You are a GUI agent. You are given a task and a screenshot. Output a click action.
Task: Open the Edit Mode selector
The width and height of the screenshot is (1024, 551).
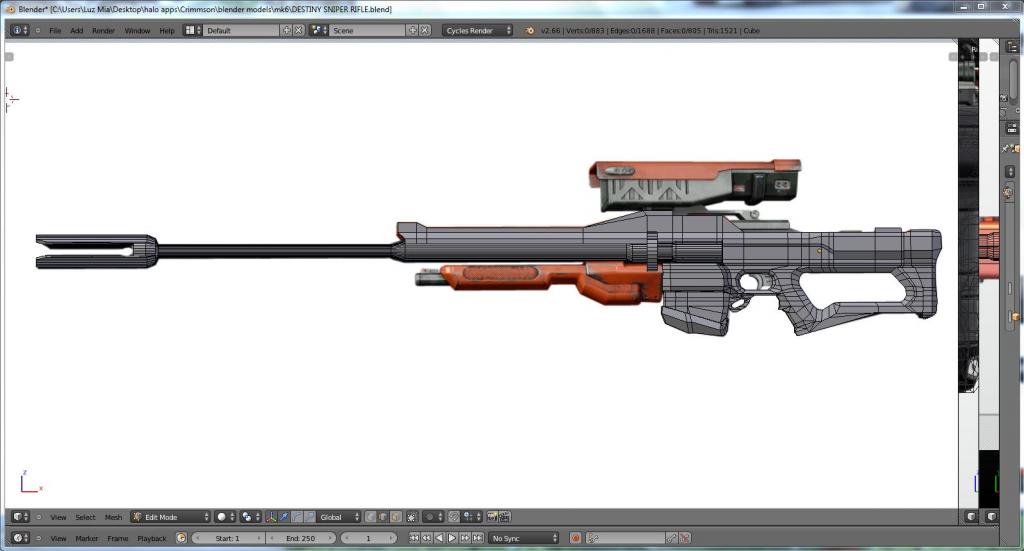click(170, 516)
